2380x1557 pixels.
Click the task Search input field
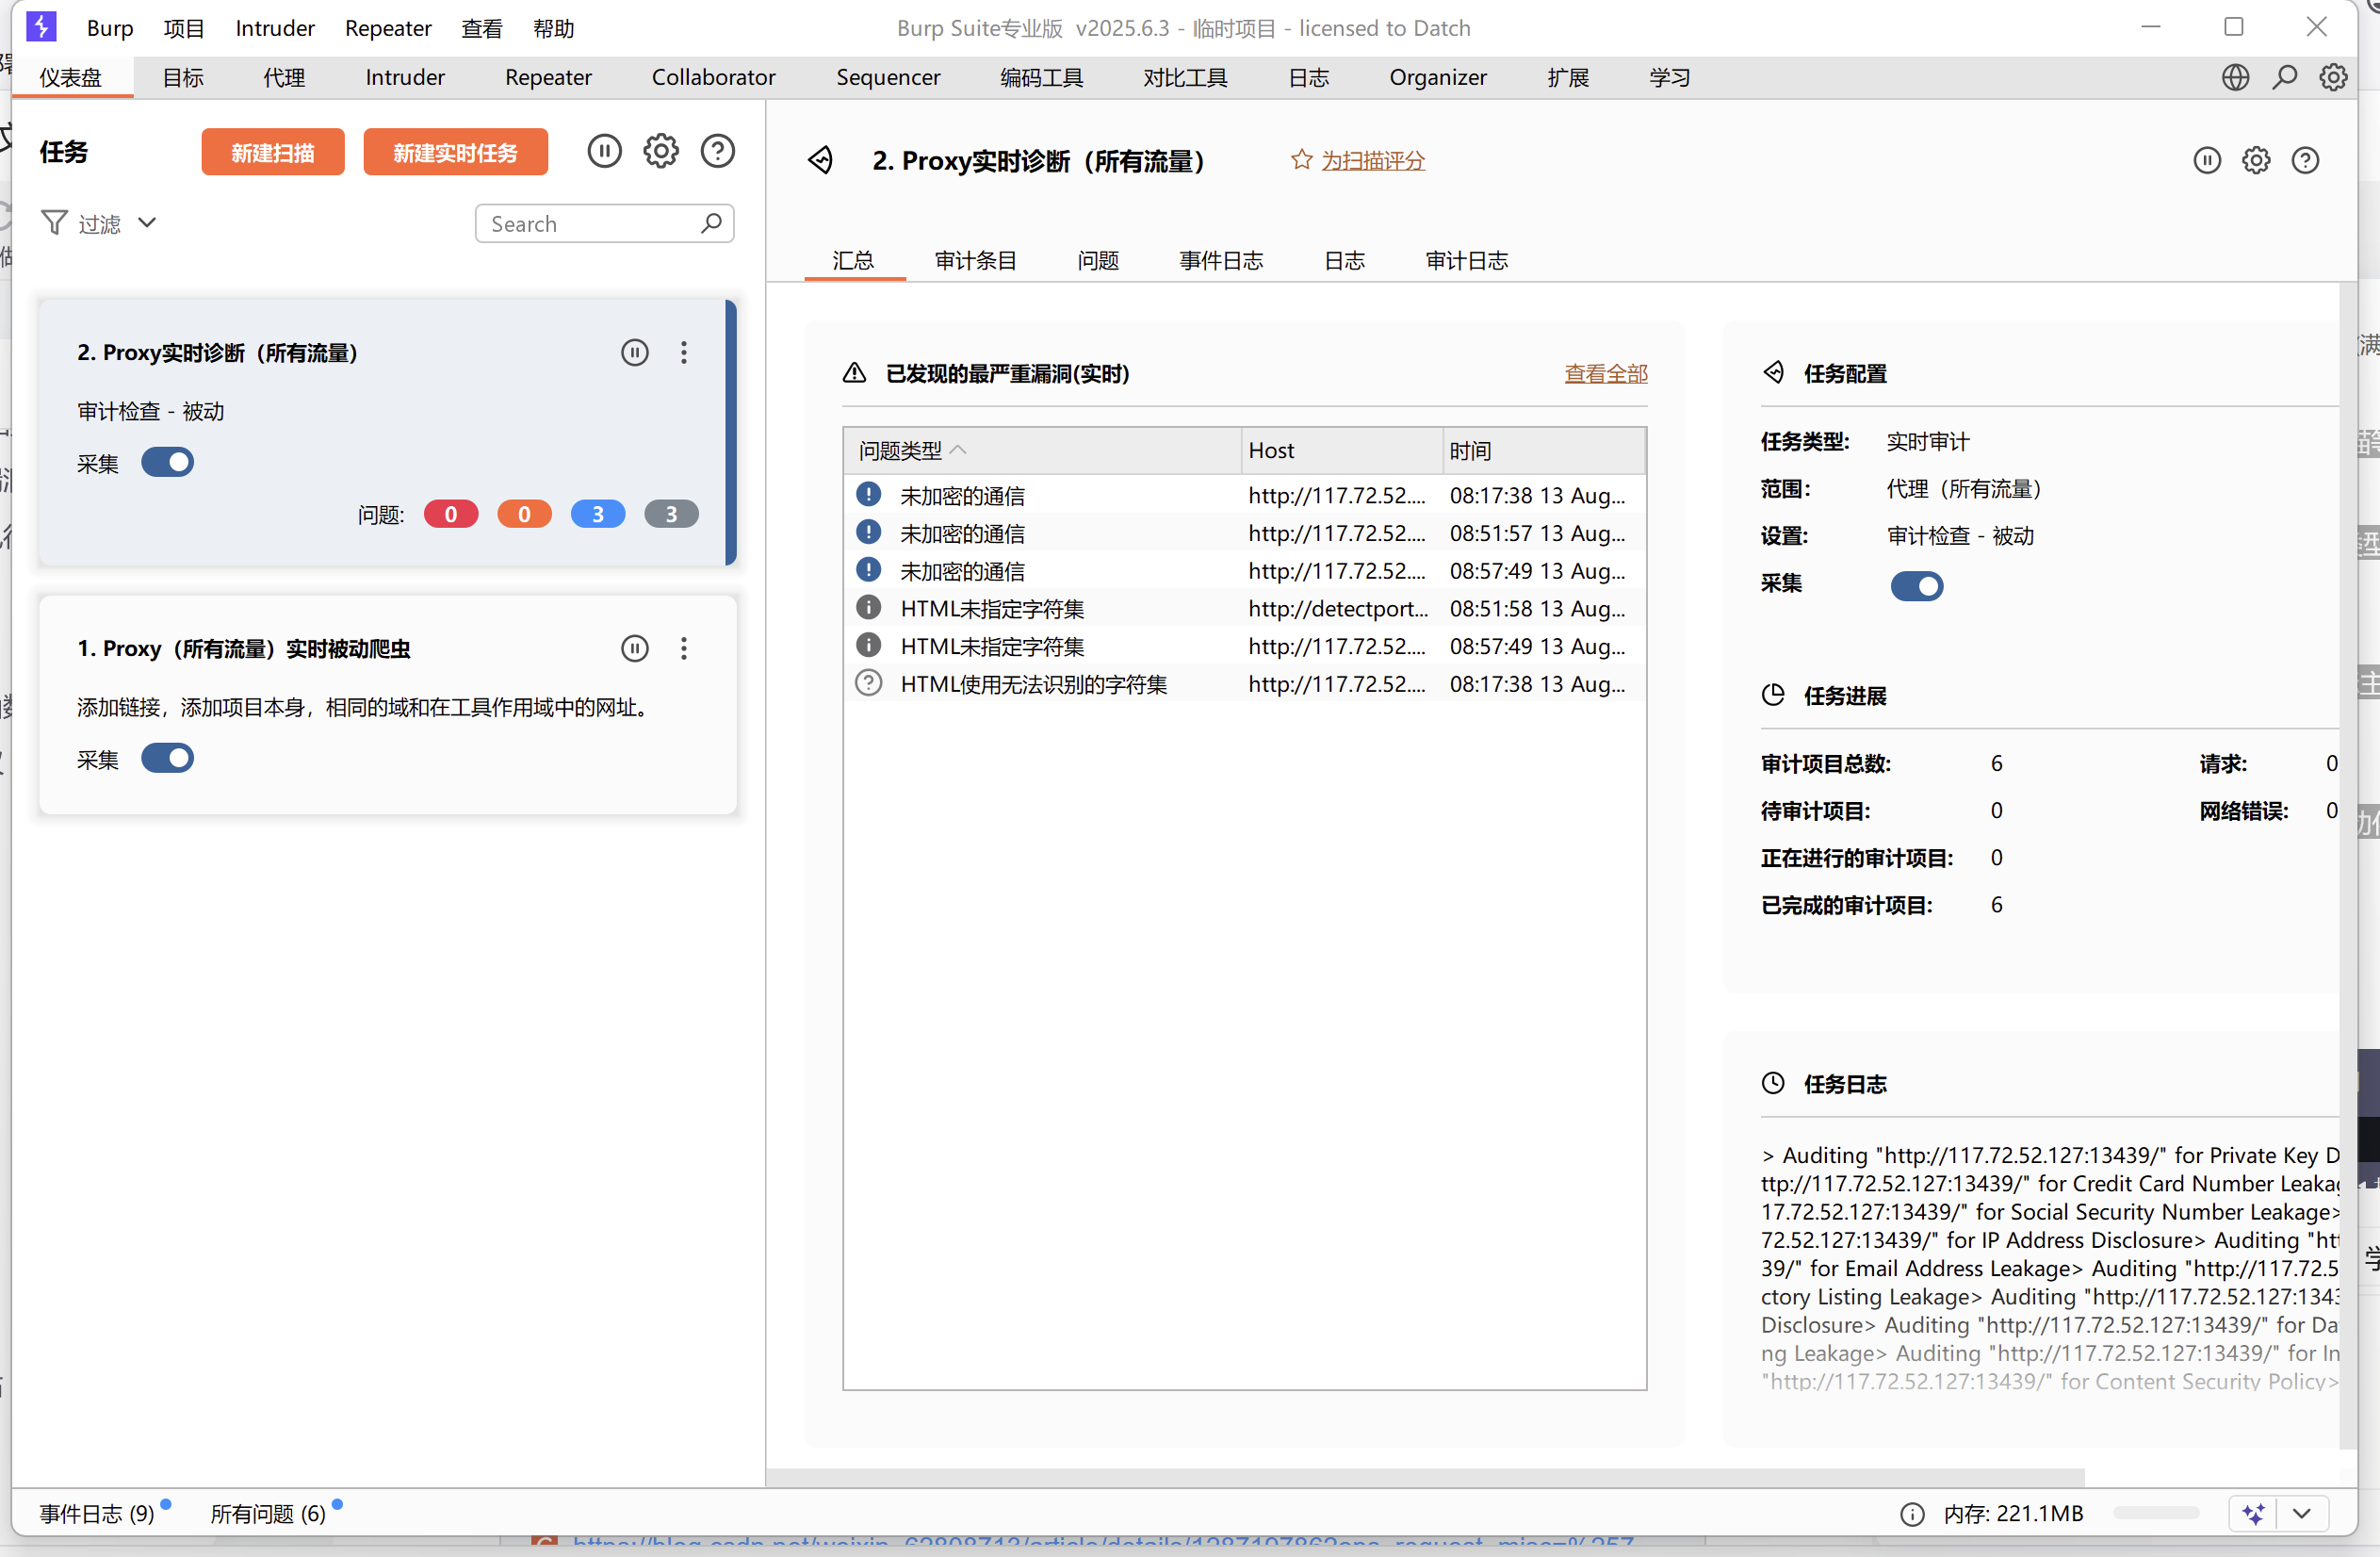point(590,224)
